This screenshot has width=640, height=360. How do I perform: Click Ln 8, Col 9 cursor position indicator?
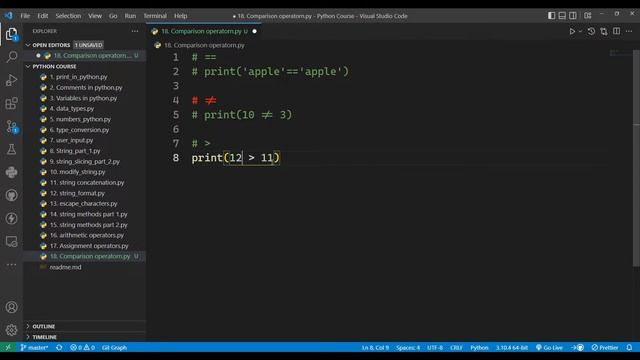[x=375, y=347]
